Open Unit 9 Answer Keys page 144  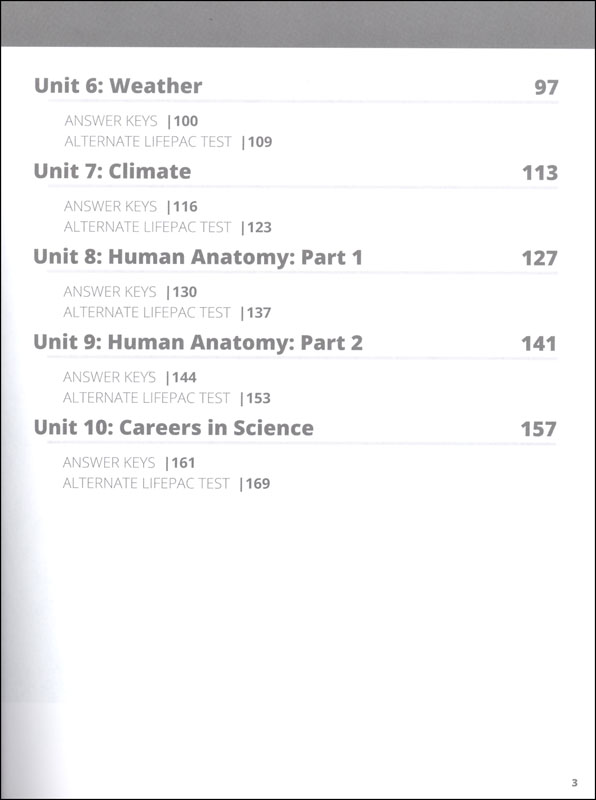(130, 378)
